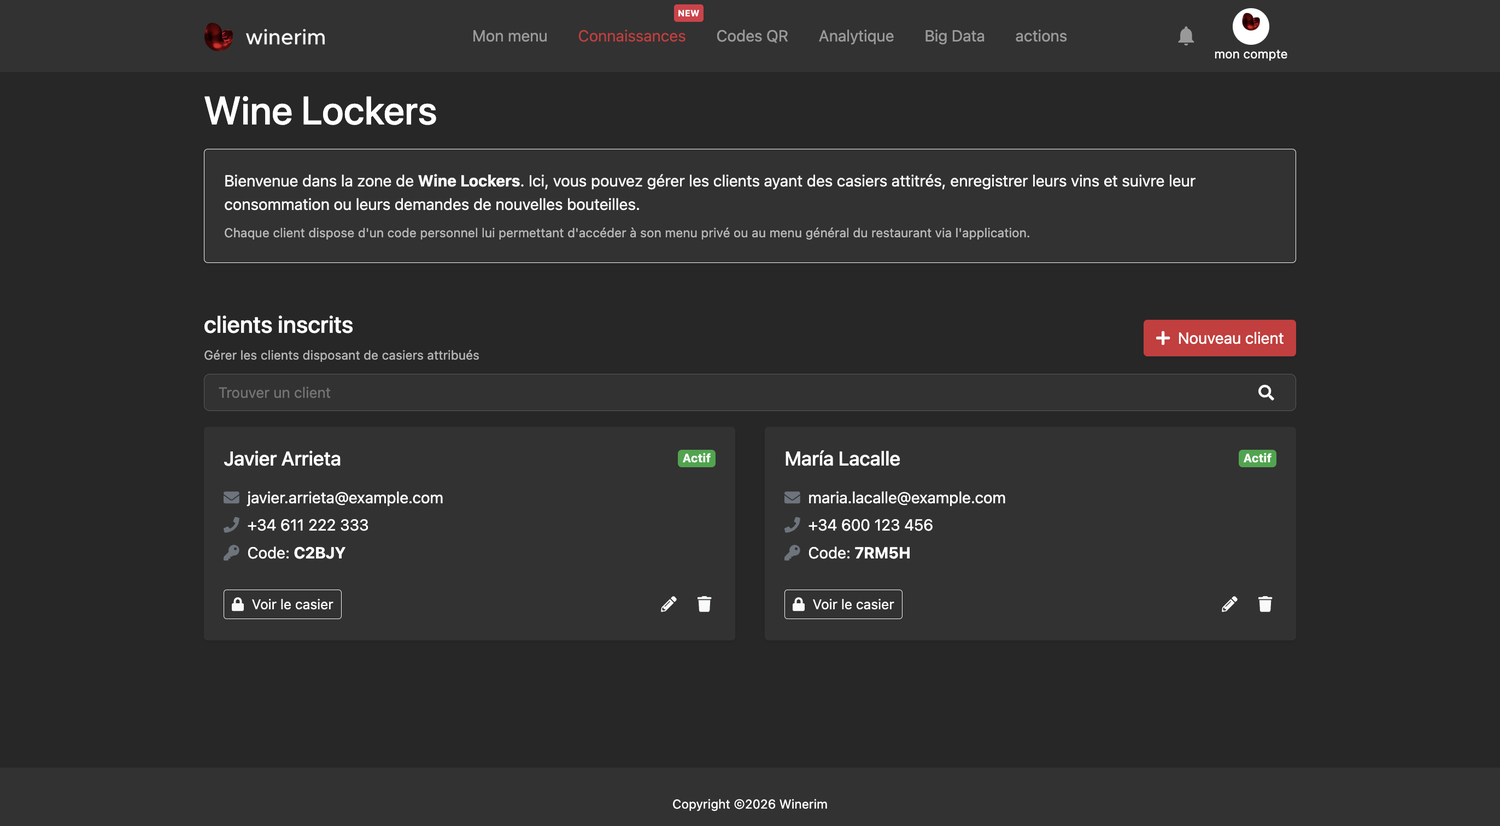This screenshot has height=826, width=1500.
Task: Open Codes QR page
Action: [x=752, y=36]
